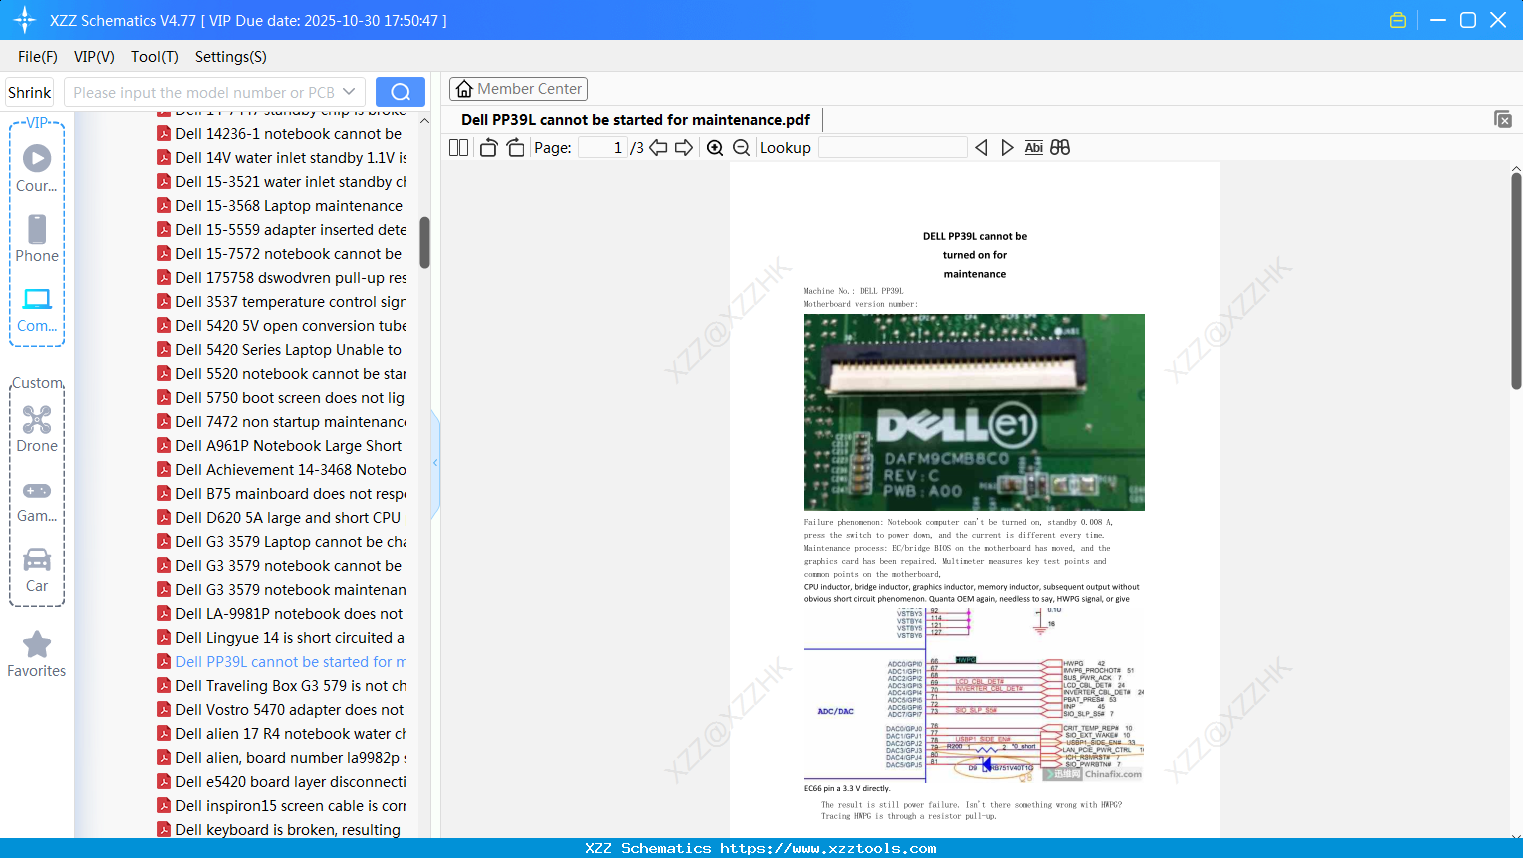Open 'Dell 5520 notebook cannot be' file
This screenshot has height=858, width=1523.
tap(281, 374)
